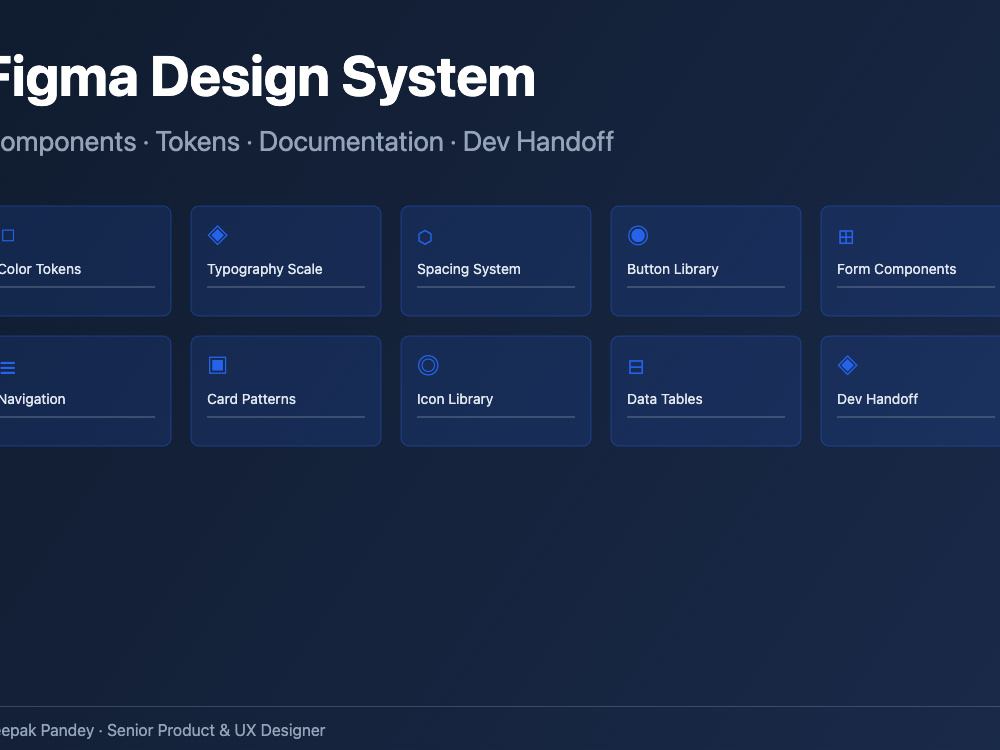Select the Dev Handoff card label
Image resolution: width=1000 pixels, height=750 pixels.
tap(877, 399)
